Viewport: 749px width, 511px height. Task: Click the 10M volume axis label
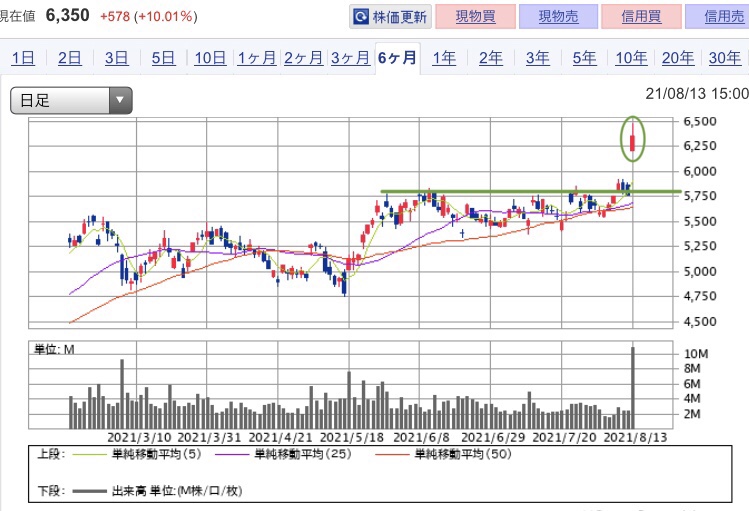tap(696, 354)
